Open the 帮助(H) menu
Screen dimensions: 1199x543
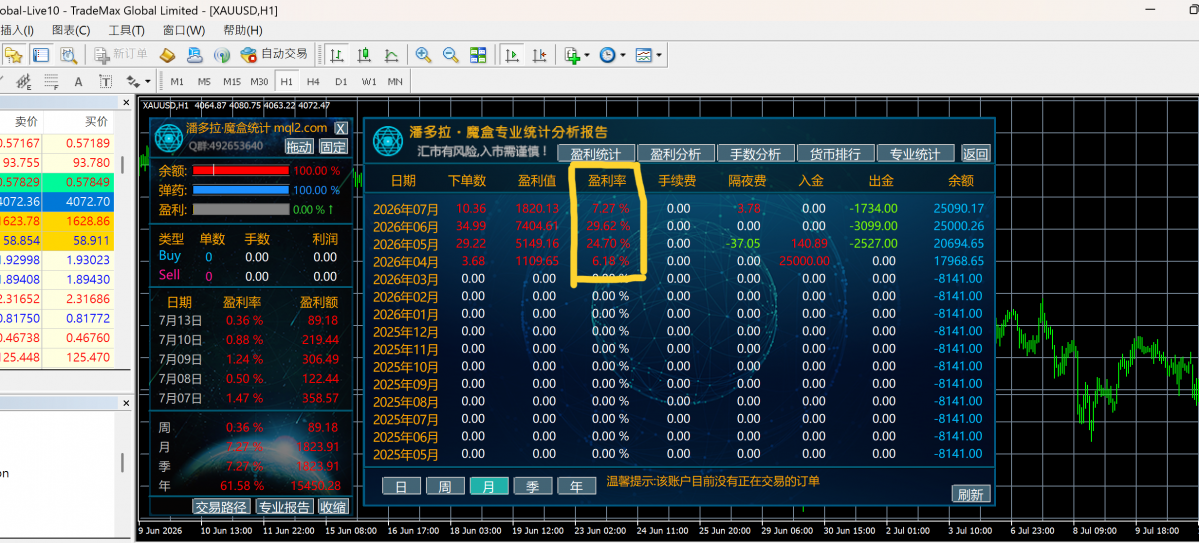(242, 31)
